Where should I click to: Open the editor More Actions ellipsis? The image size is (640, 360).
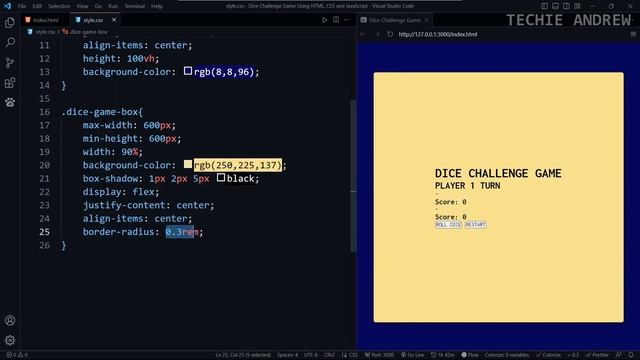coord(347,20)
